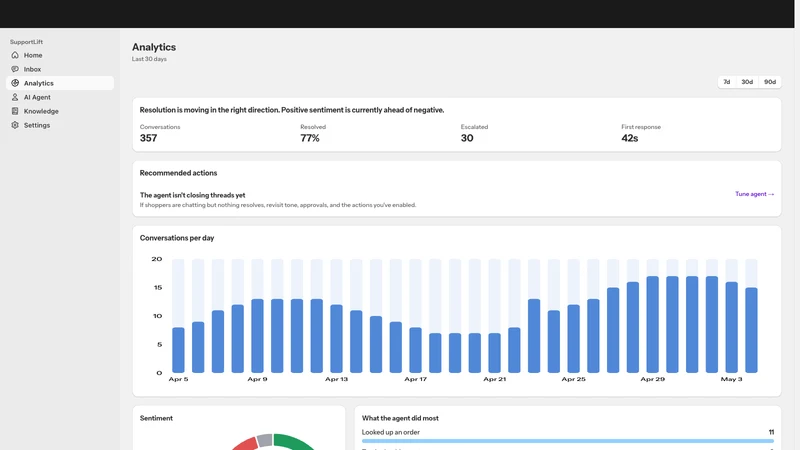Viewport: 800px width, 450px height.
Task: Click the Analytics page heading
Action: [x=154, y=47]
